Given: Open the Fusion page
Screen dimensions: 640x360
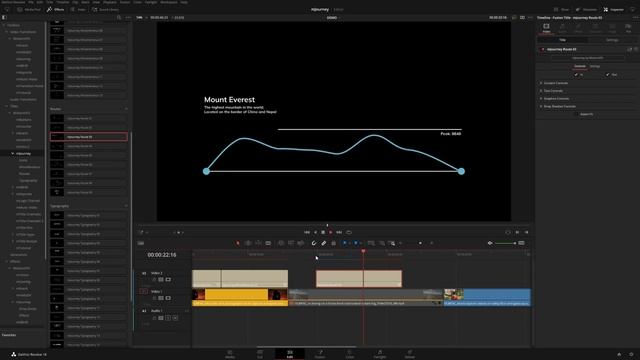Looking at the screenshot, I should (x=320, y=354).
